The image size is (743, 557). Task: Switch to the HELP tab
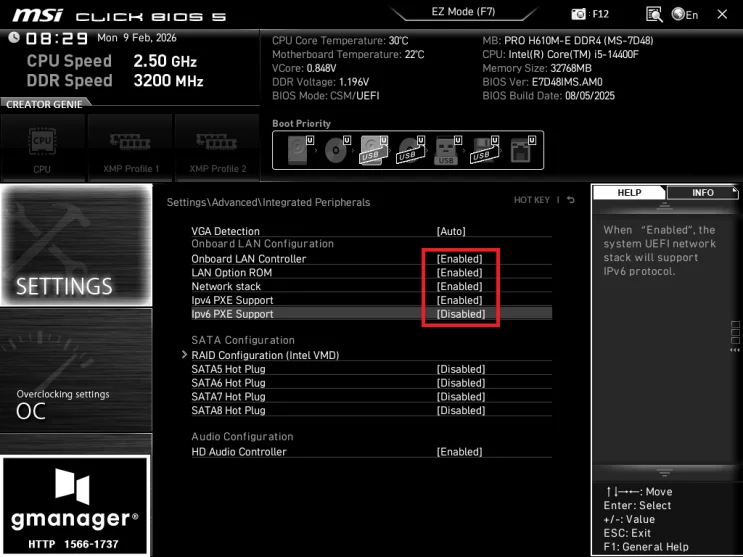(629, 192)
